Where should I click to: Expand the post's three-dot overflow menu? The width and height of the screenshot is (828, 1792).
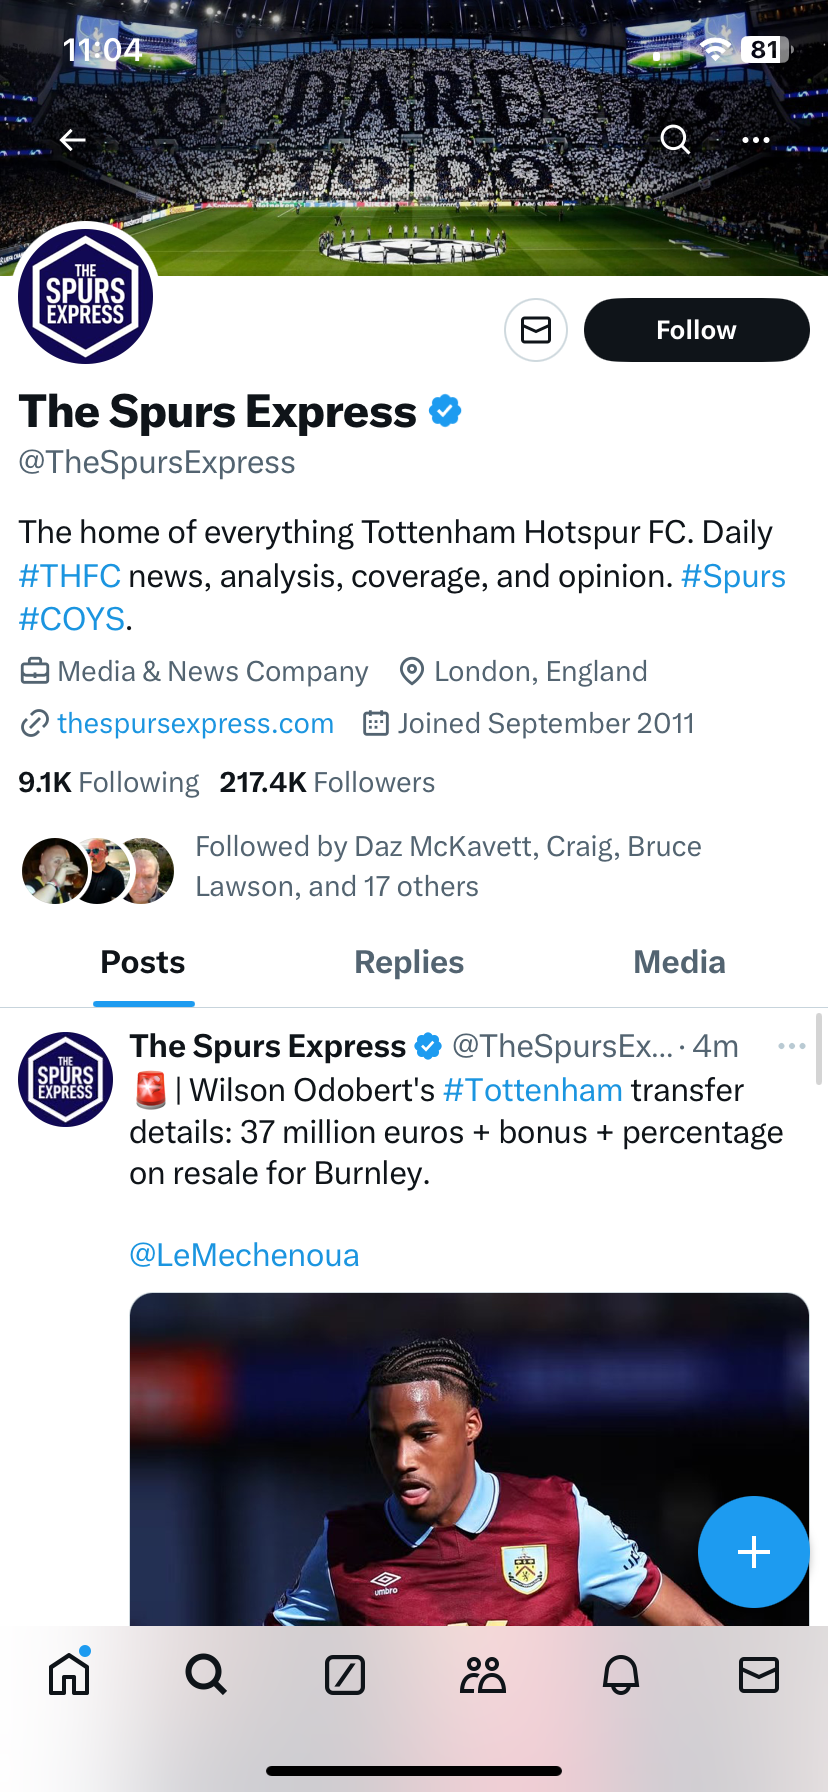(791, 1046)
